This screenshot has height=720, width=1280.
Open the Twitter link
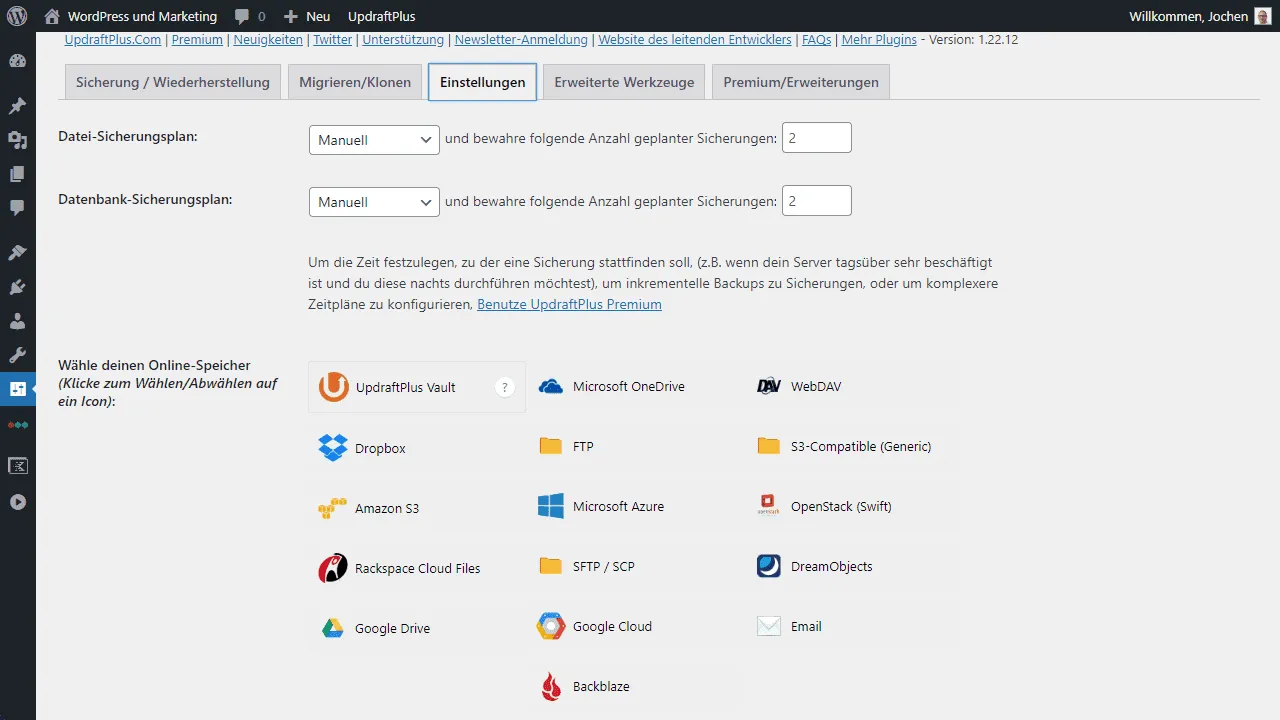332,40
